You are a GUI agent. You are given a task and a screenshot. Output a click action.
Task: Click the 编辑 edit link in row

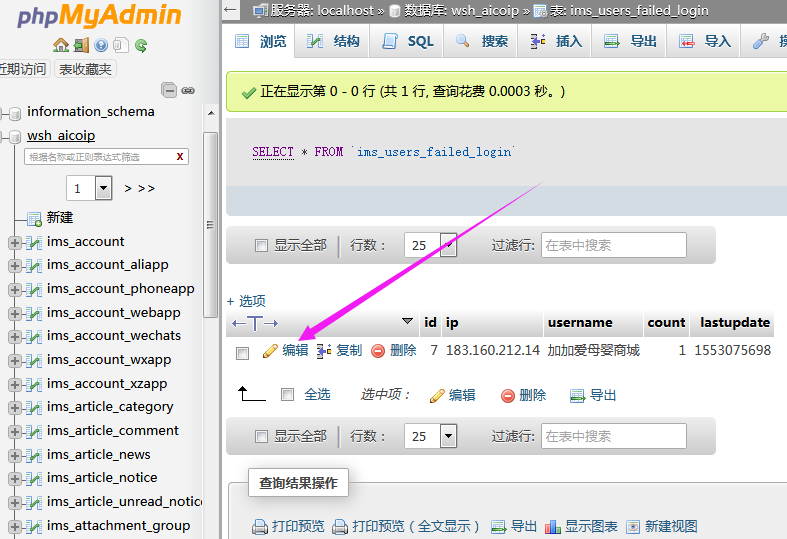[294, 351]
